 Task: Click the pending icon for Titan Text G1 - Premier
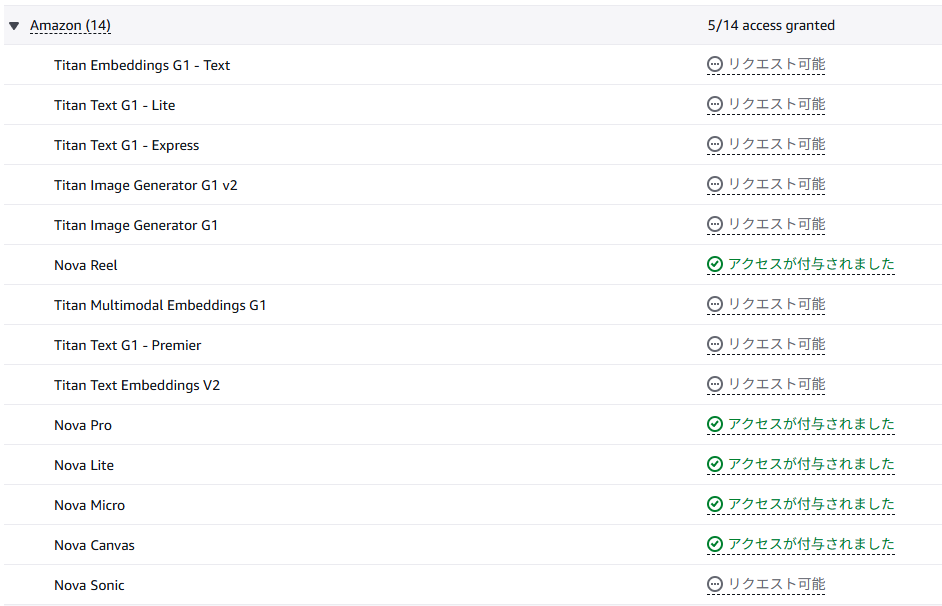click(x=715, y=344)
